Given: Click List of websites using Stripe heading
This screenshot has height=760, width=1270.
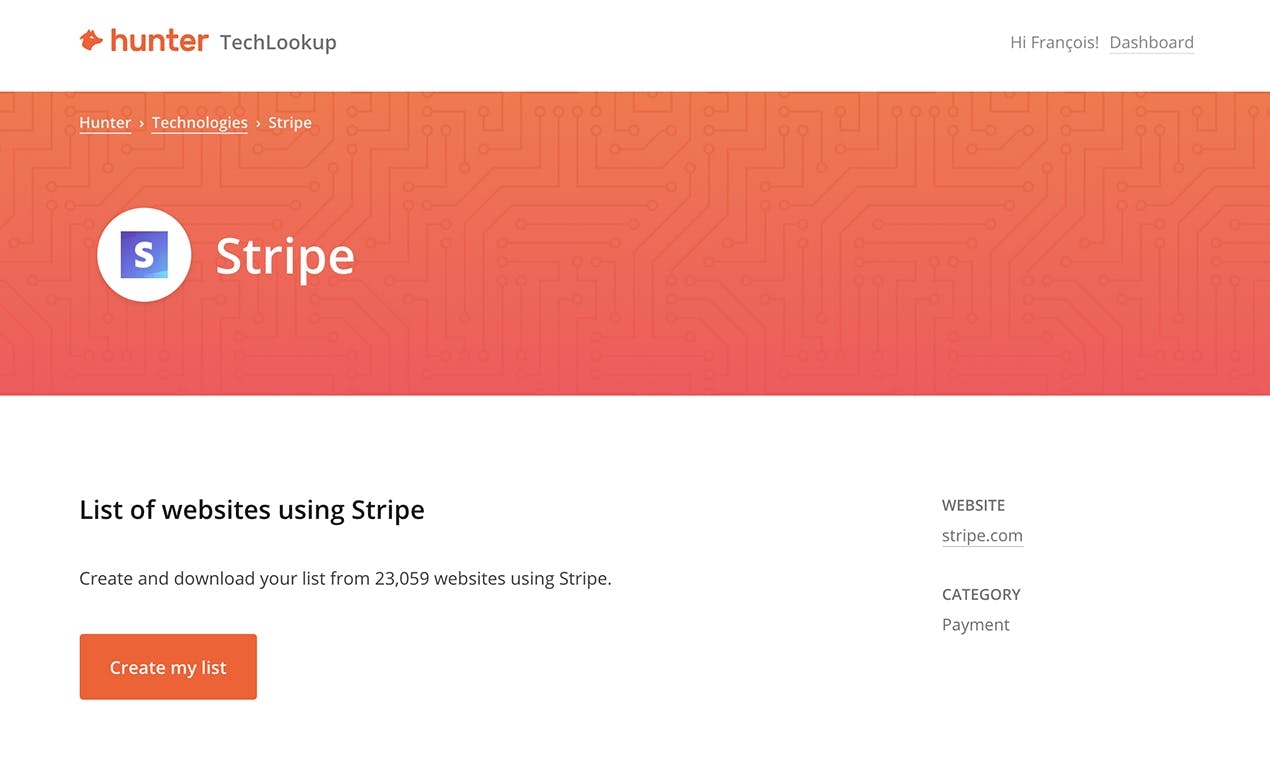Looking at the screenshot, I should click(x=252, y=509).
